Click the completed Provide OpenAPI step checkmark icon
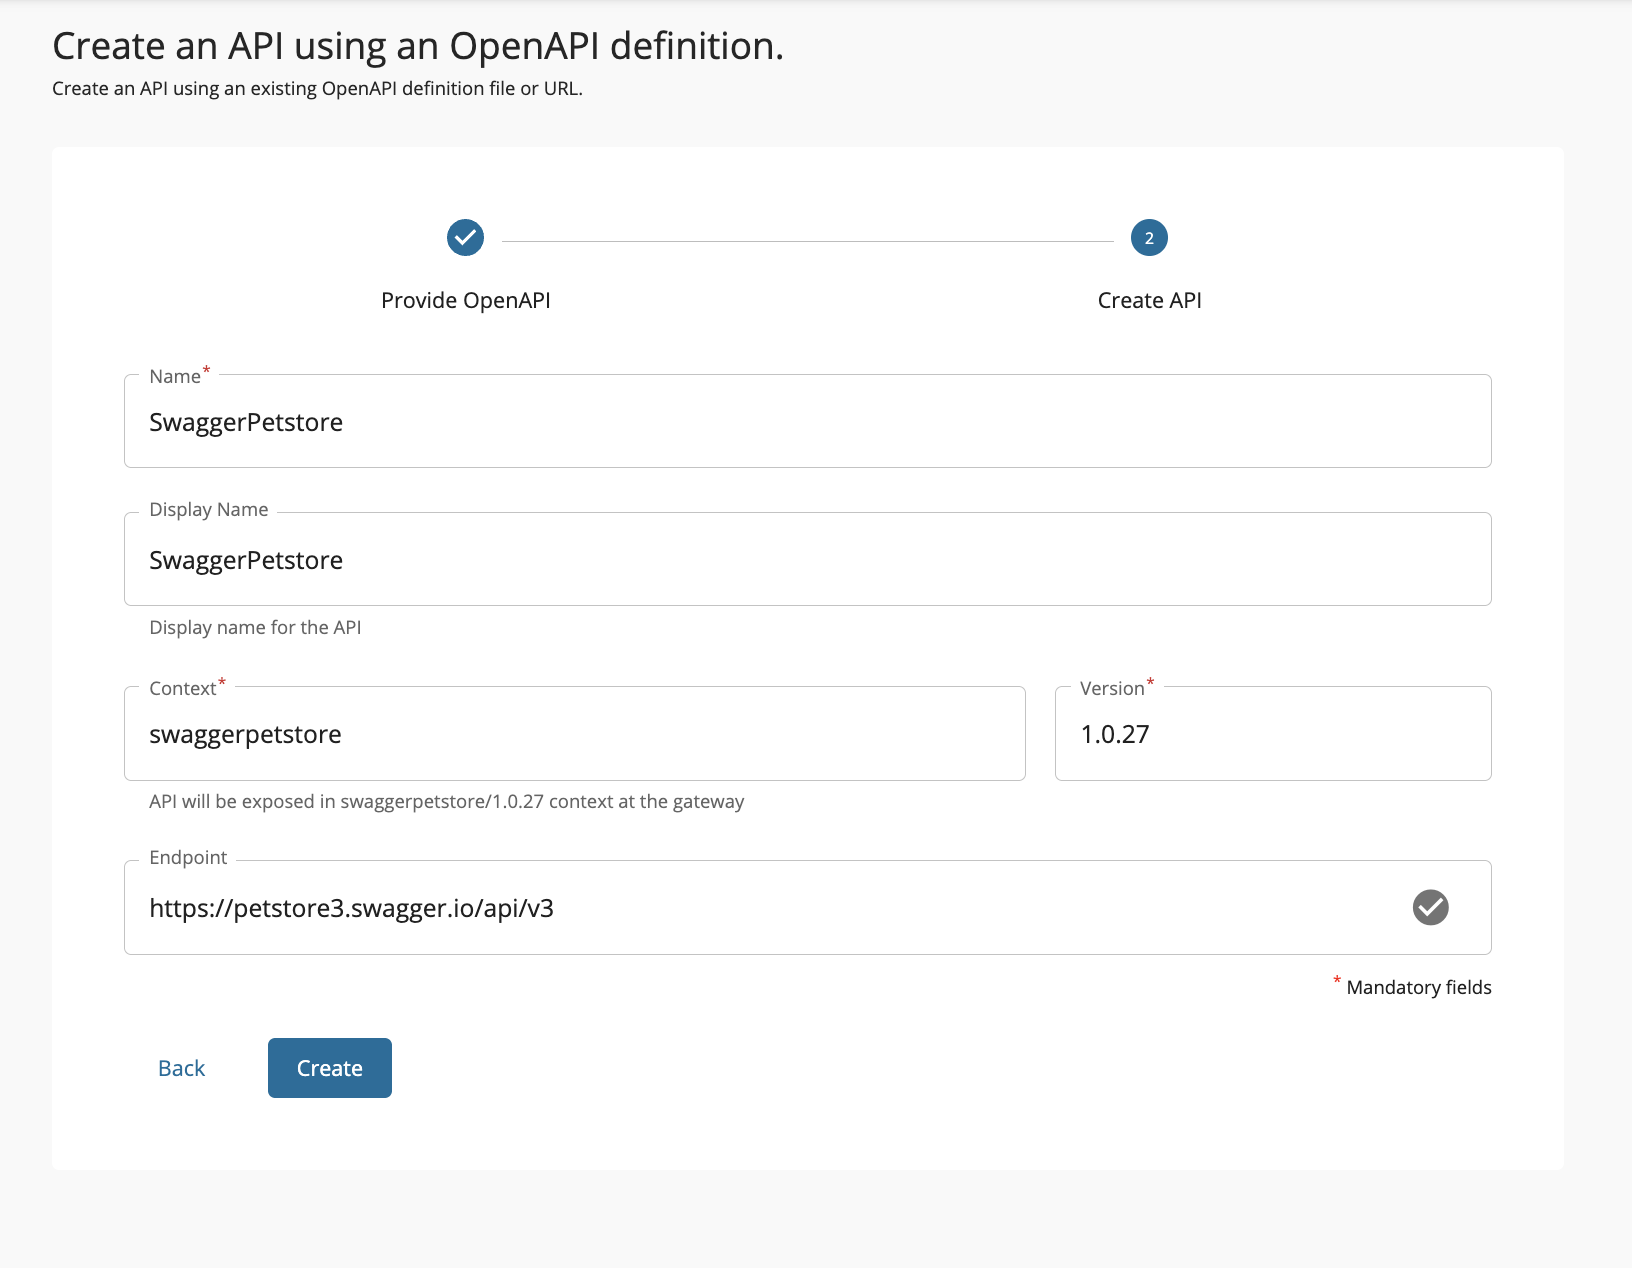The width and height of the screenshot is (1632, 1268). coord(464,238)
